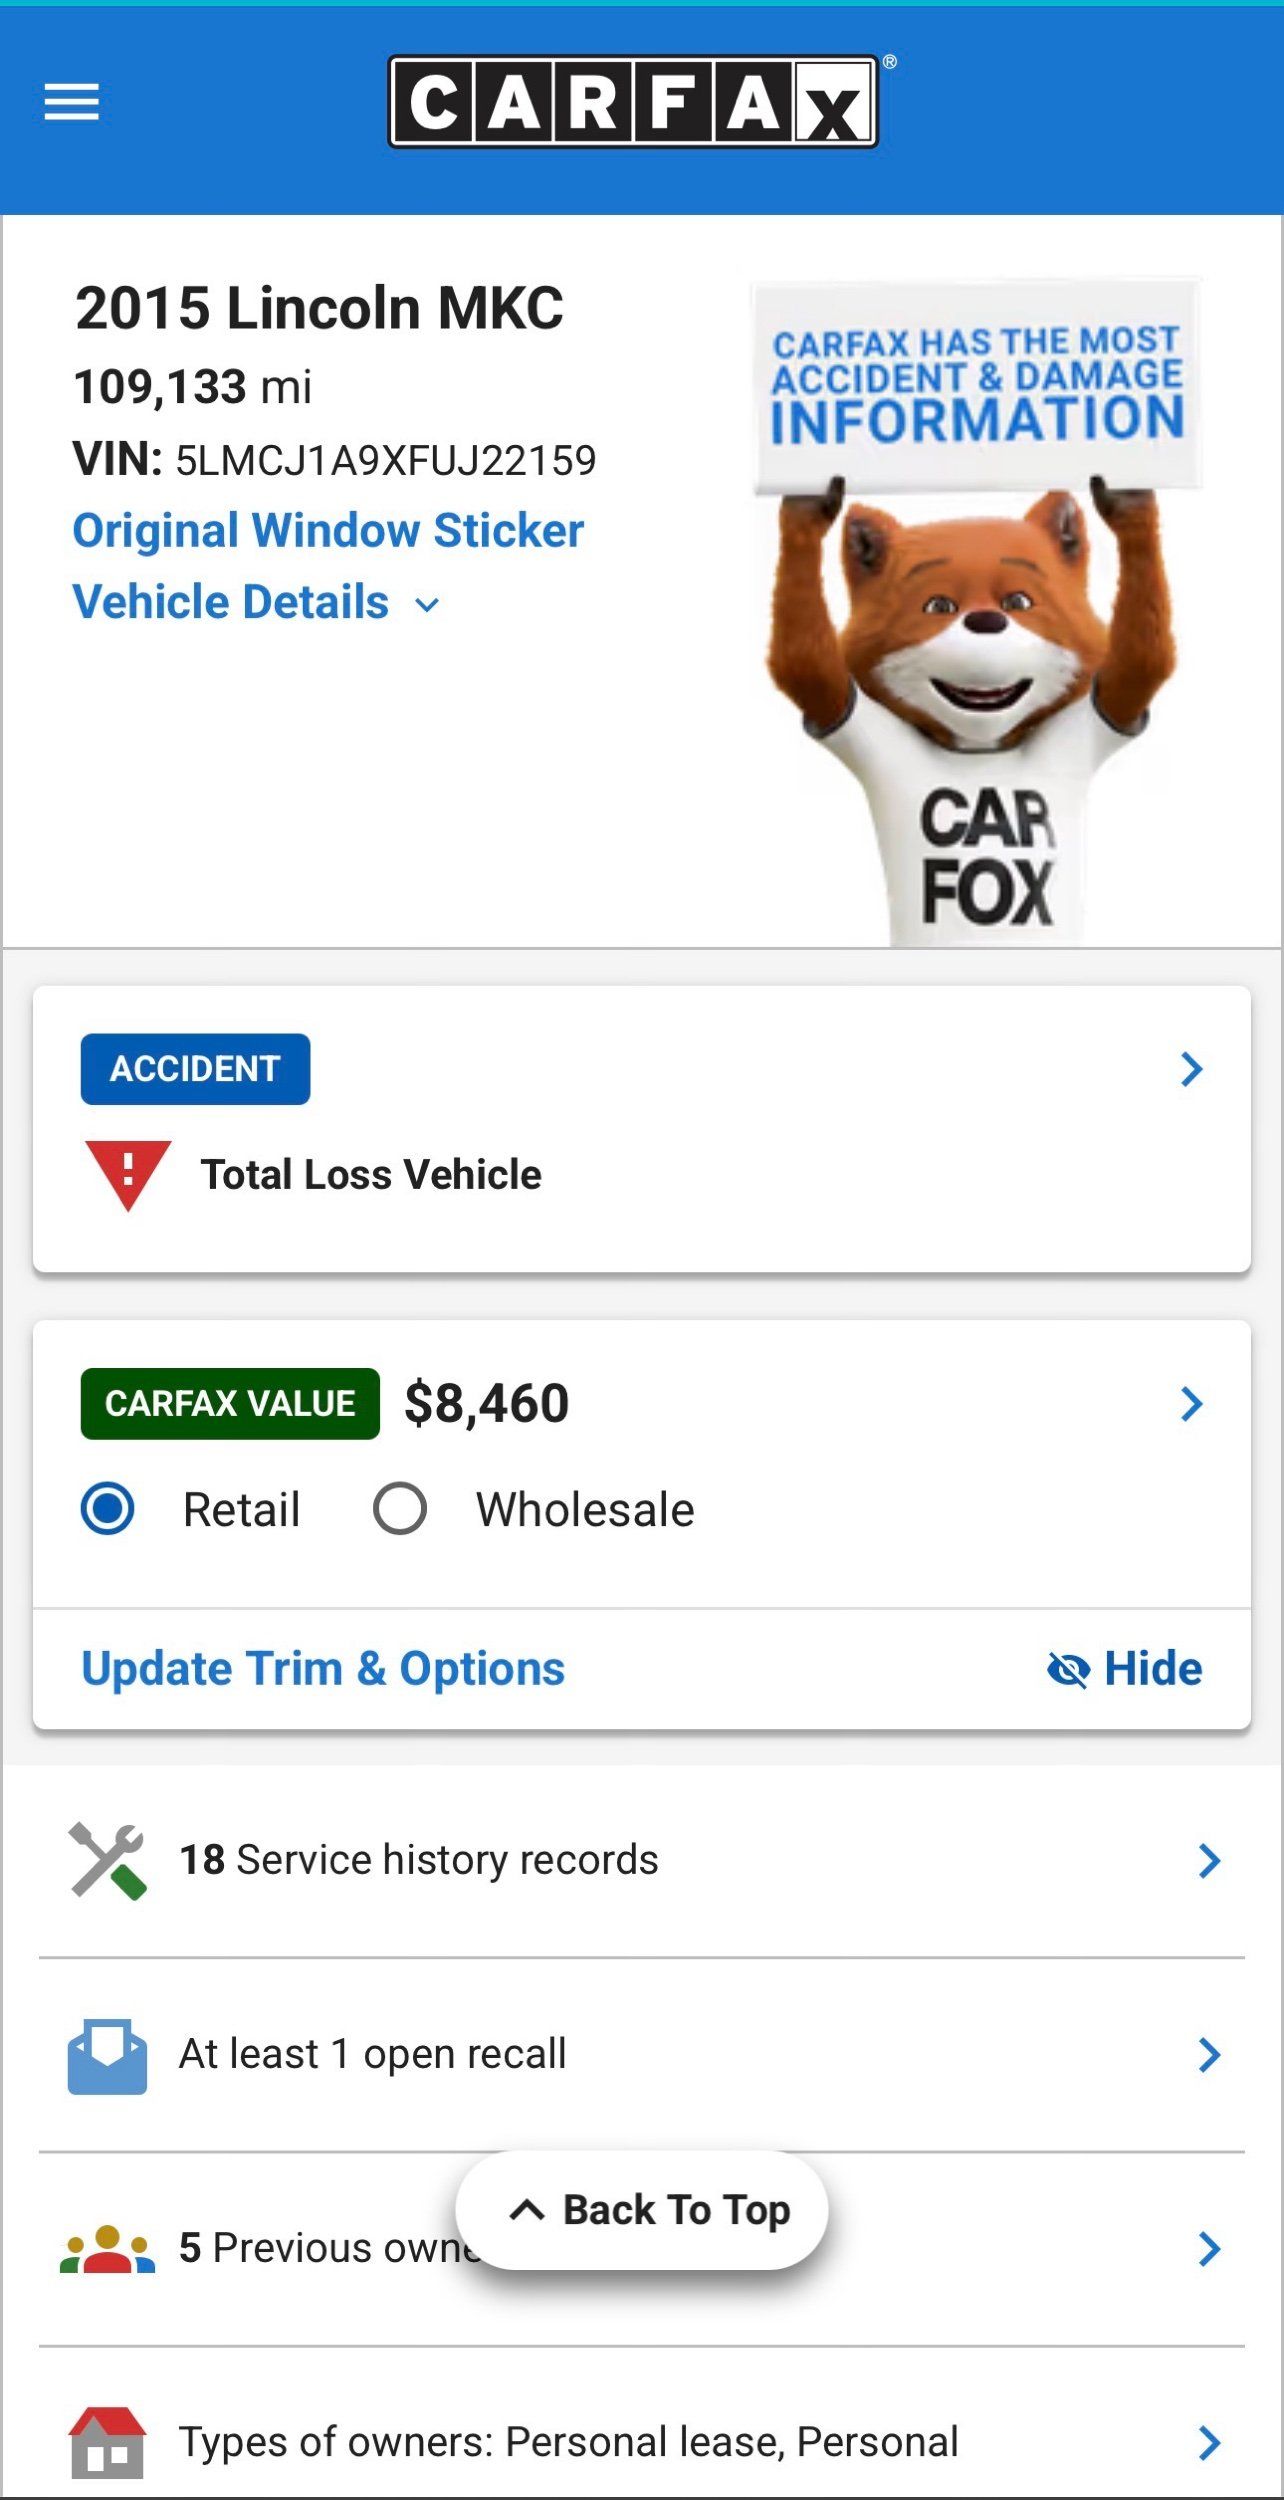
Task: Select the Wholesale radio button
Action: pos(400,1509)
